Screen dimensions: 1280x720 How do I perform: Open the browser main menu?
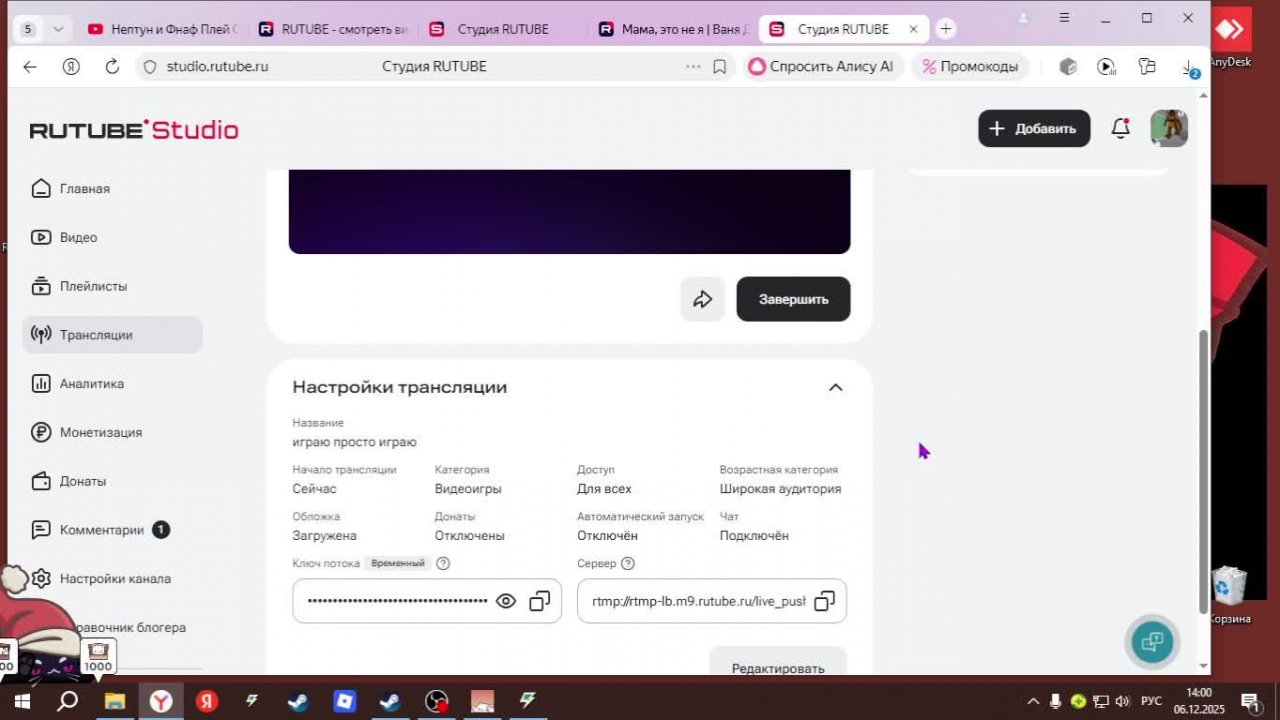(x=1065, y=17)
